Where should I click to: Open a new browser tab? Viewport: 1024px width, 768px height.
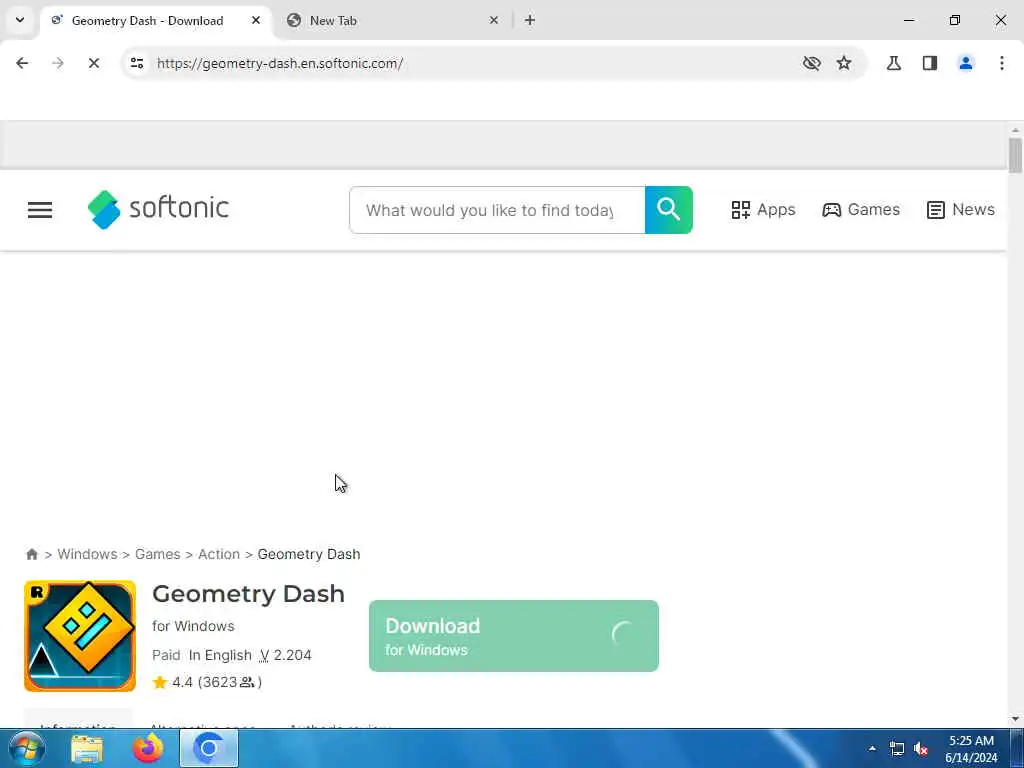530,20
